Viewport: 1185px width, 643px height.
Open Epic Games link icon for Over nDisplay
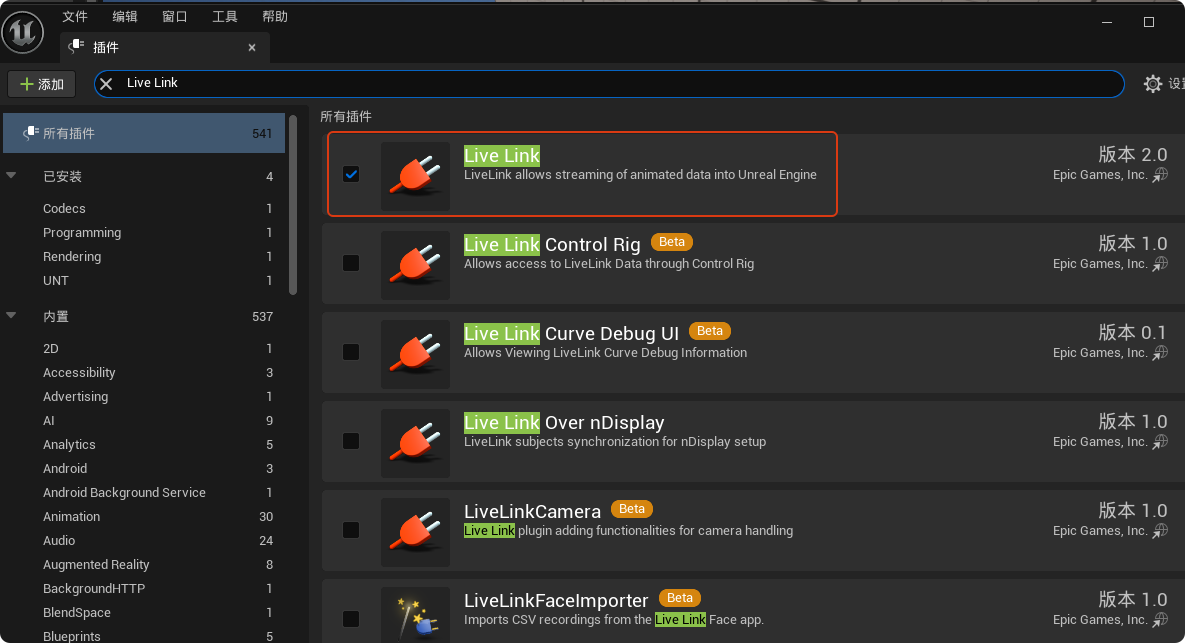(1160, 442)
